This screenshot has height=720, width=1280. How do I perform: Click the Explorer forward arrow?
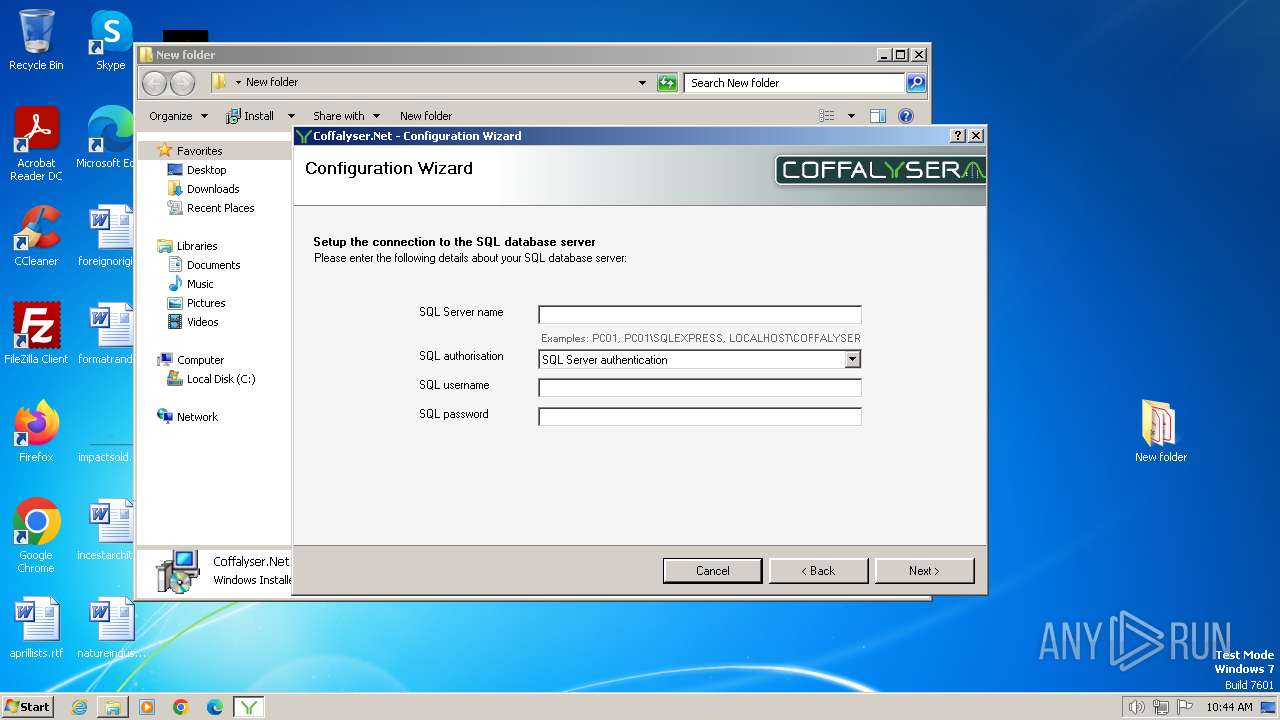(x=182, y=83)
